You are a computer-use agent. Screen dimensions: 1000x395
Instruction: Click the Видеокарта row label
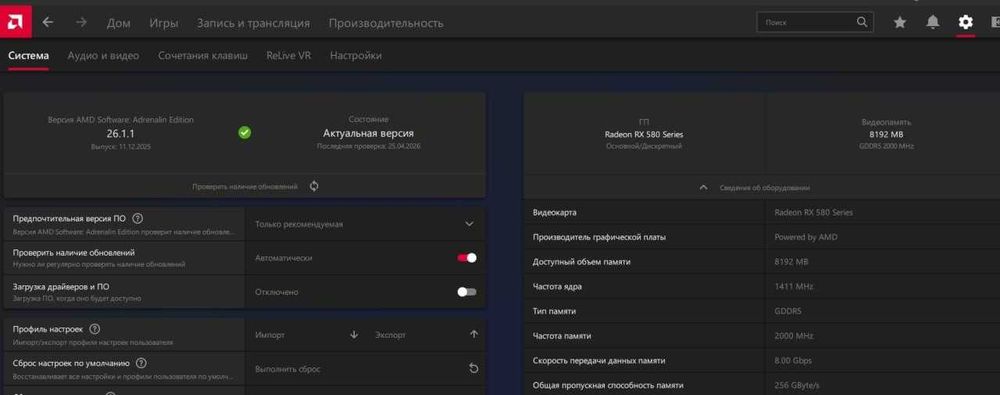(x=554, y=212)
